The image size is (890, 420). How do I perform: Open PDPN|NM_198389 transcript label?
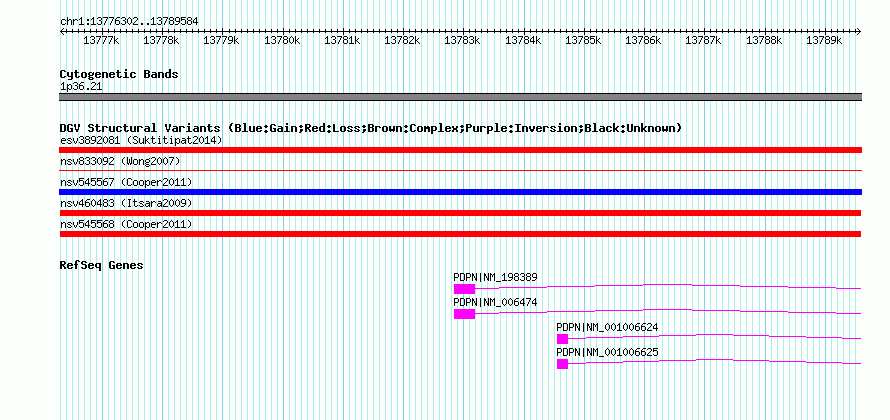click(495, 278)
